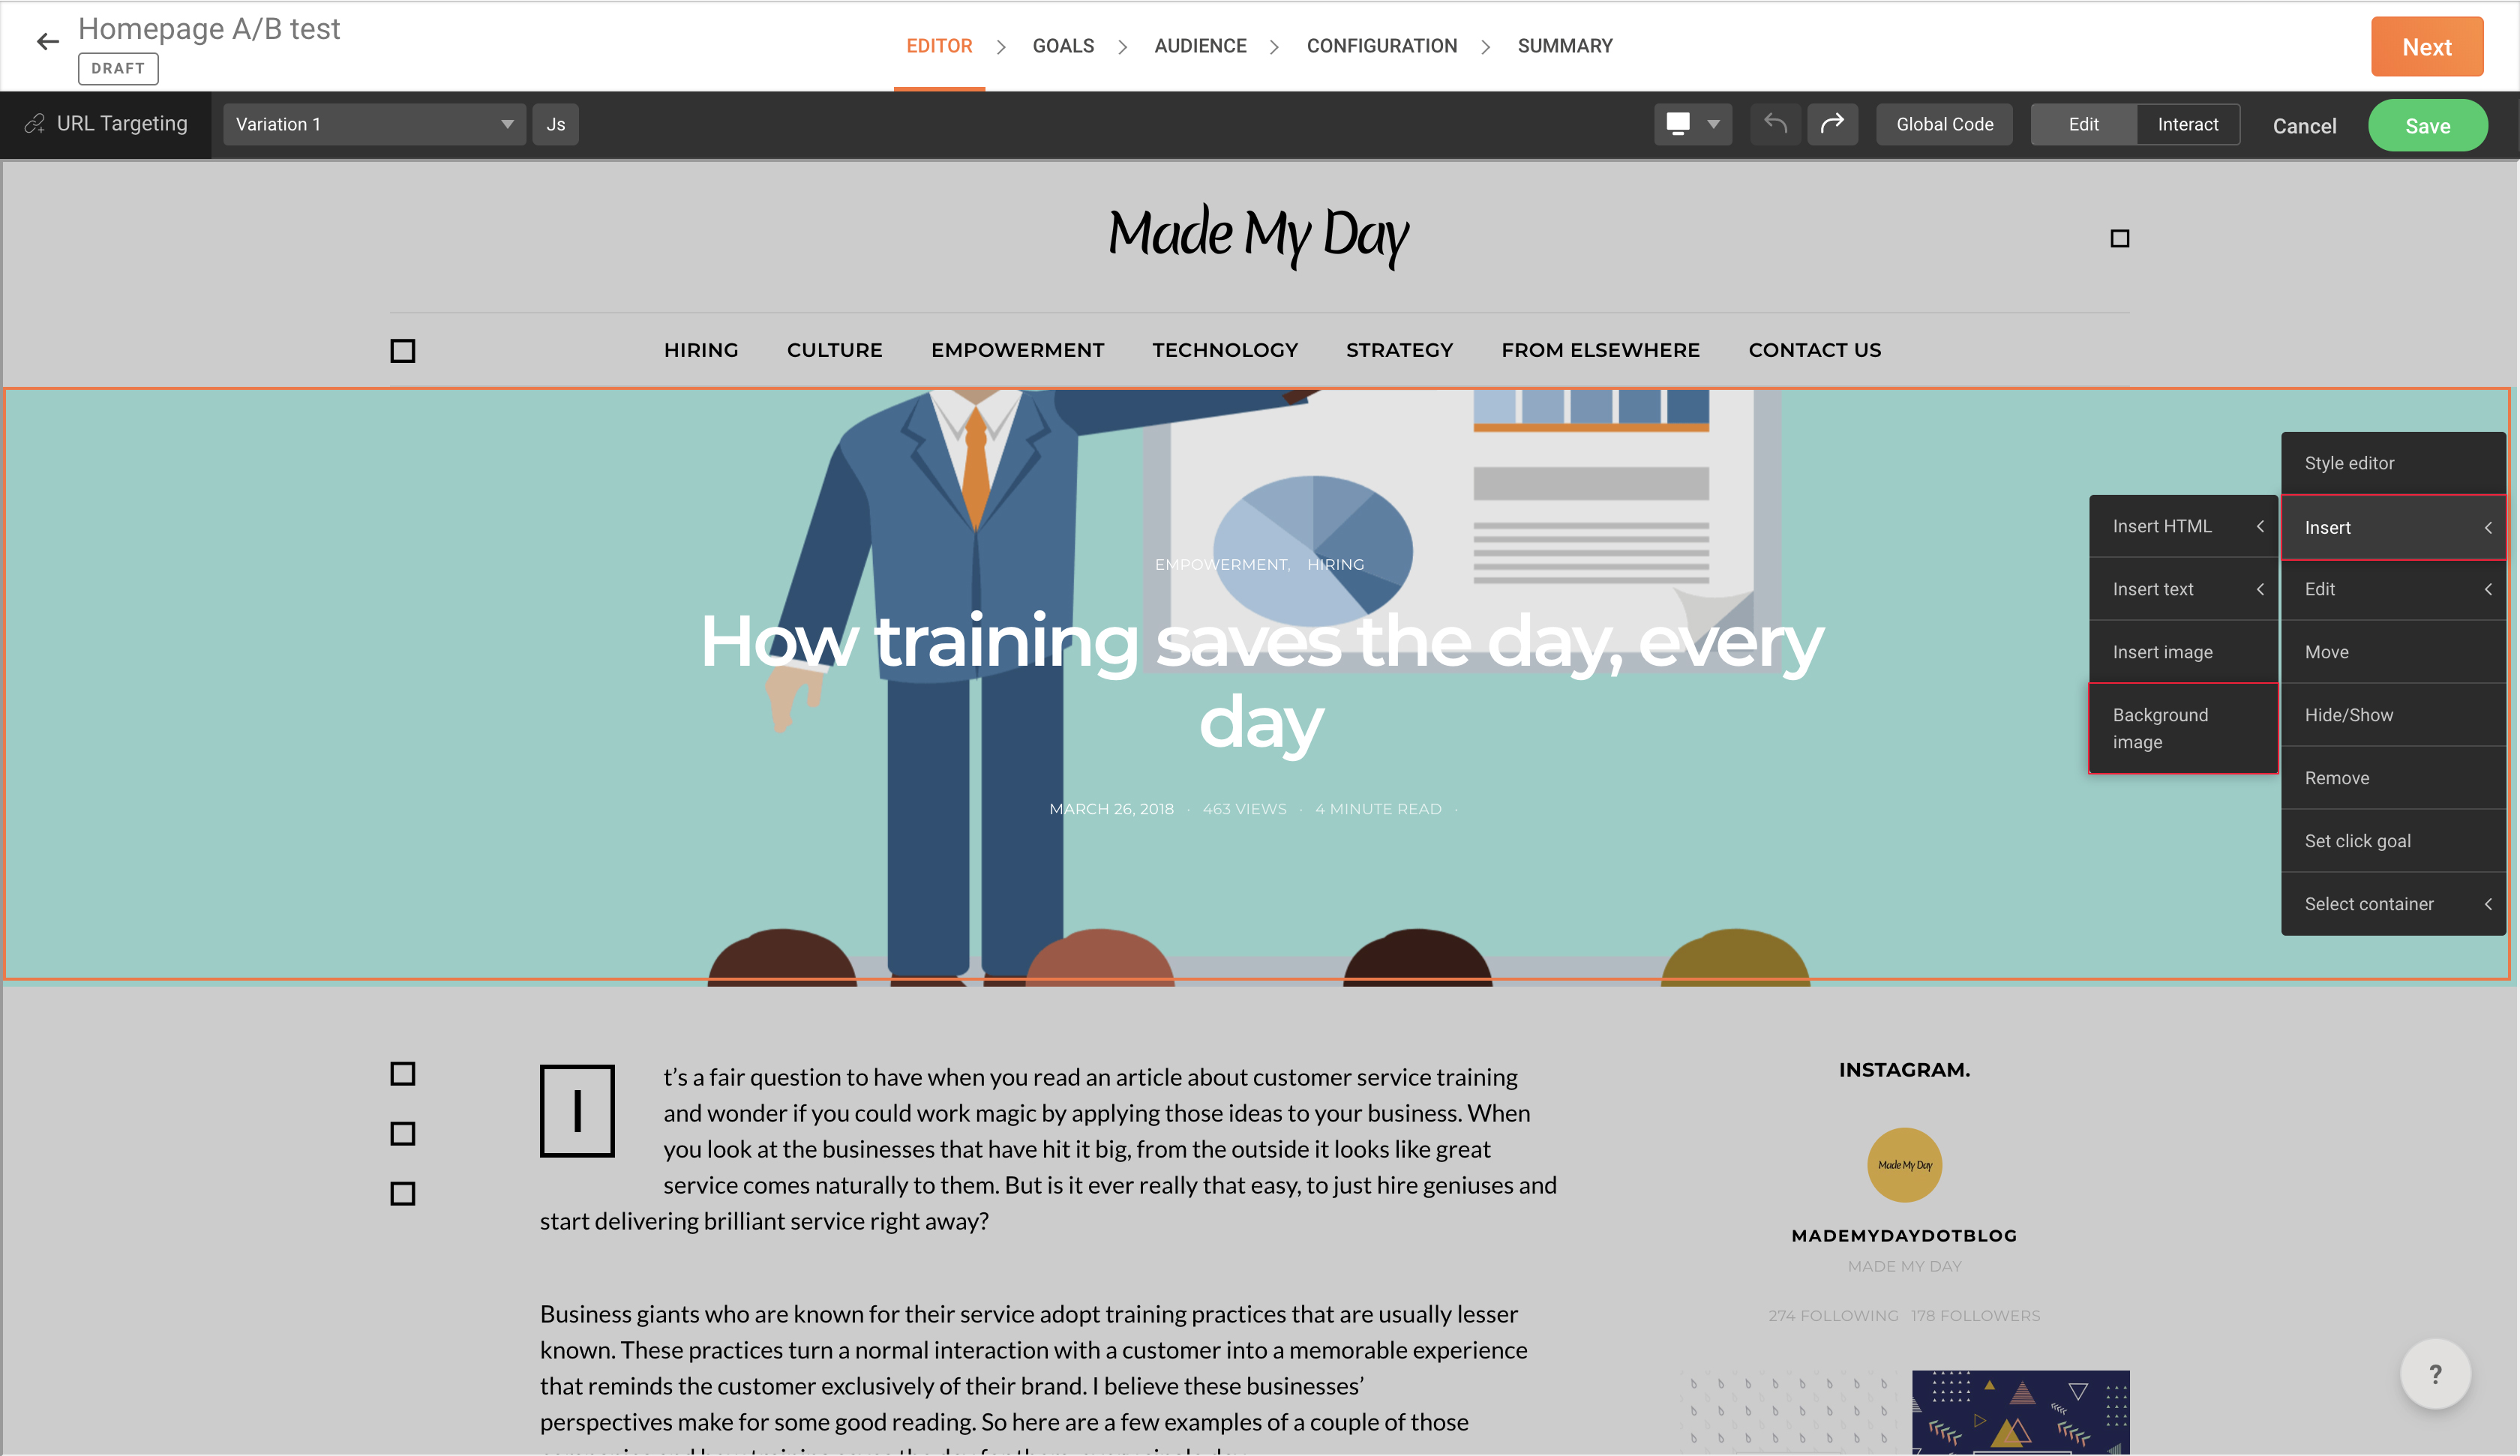Click the dark blue Instagram pattern thumbnail
This screenshot has height=1456, width=2520.
coord(2020,1411)
